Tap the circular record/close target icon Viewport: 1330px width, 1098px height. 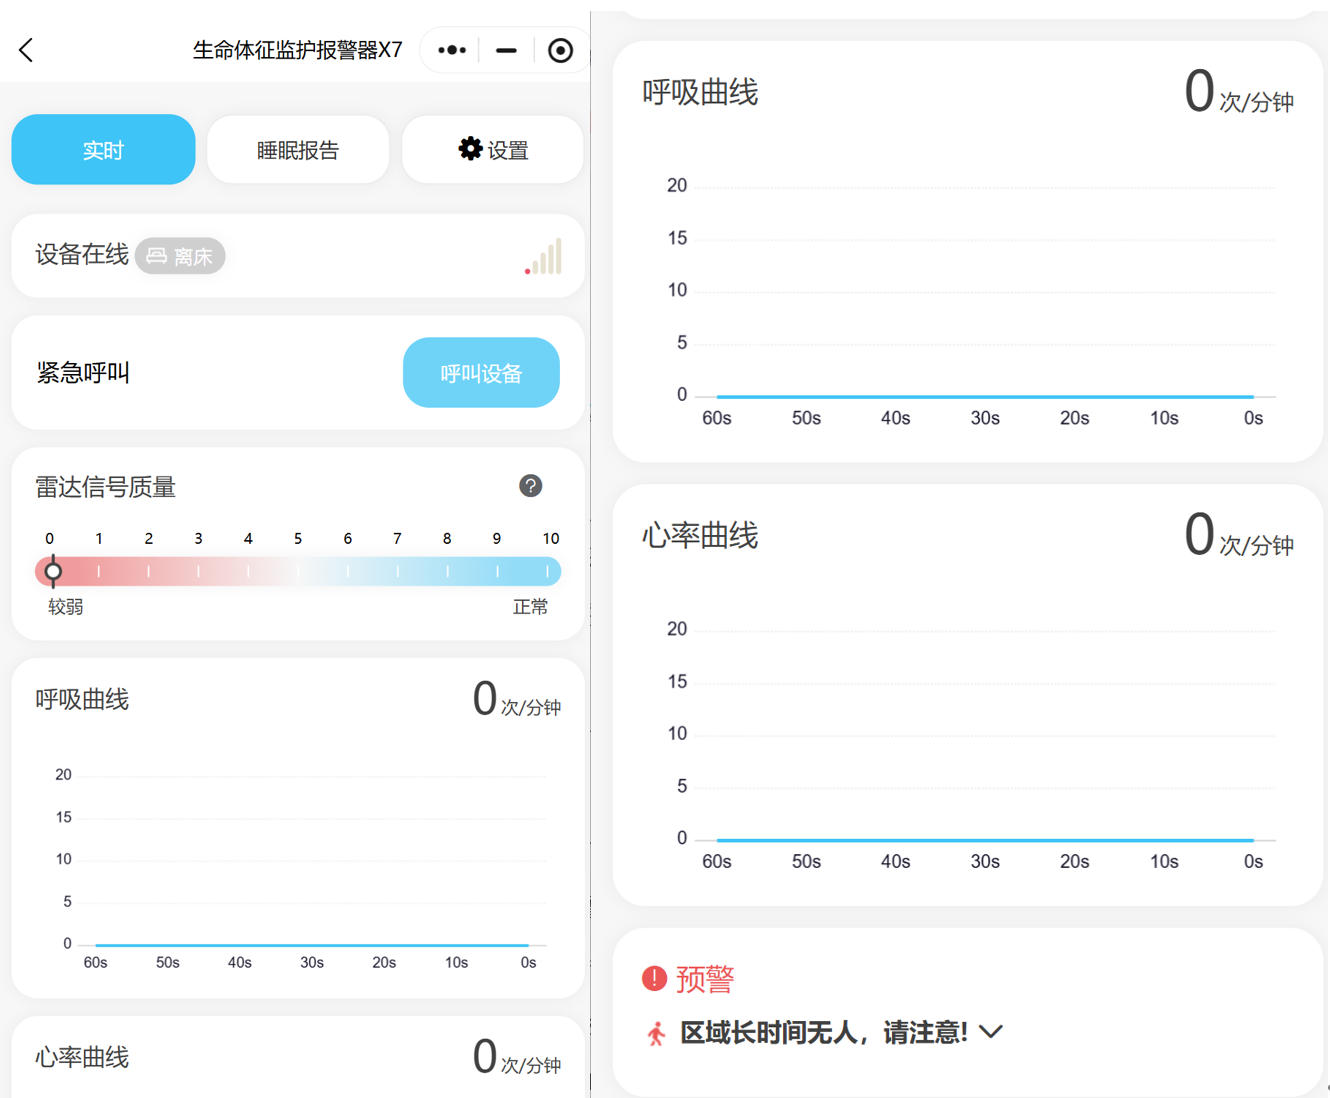point(560,50)
